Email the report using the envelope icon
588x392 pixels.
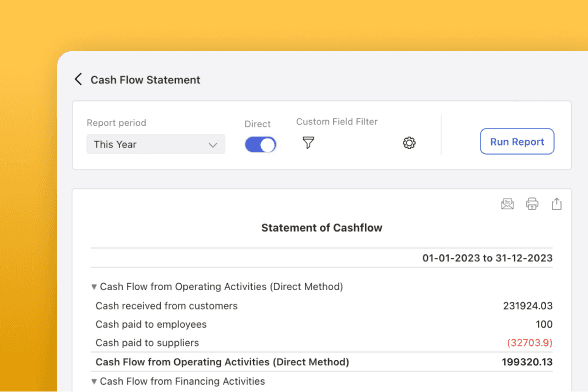click(x=507, y=204)
